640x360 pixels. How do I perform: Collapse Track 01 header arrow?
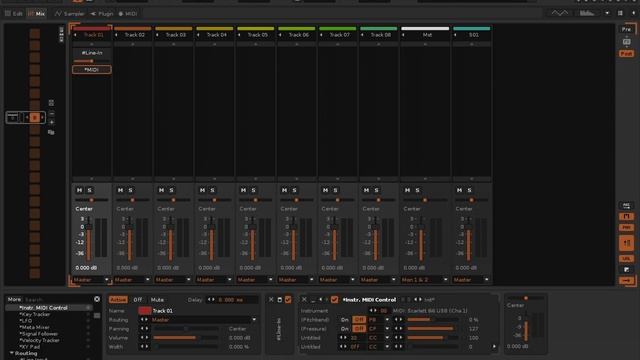(x=76, y=35)
